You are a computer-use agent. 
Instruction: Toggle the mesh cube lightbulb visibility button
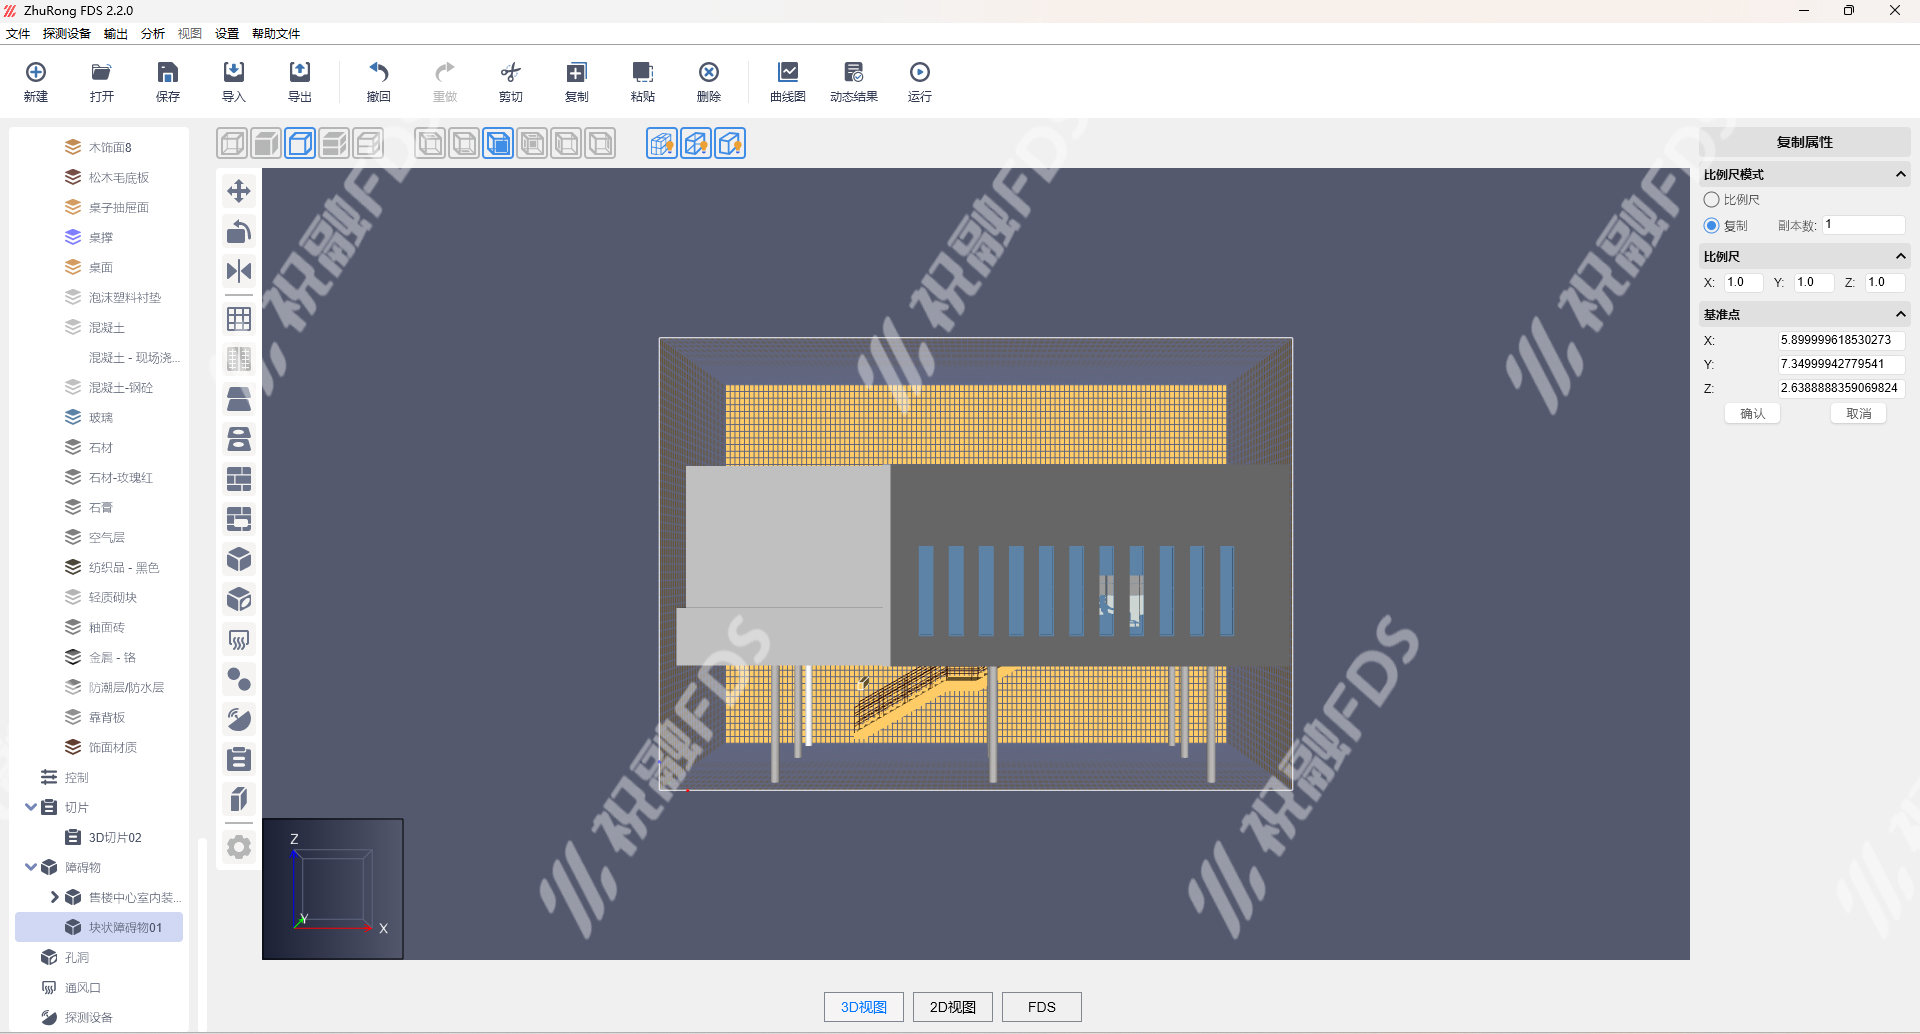click(662, 144)
